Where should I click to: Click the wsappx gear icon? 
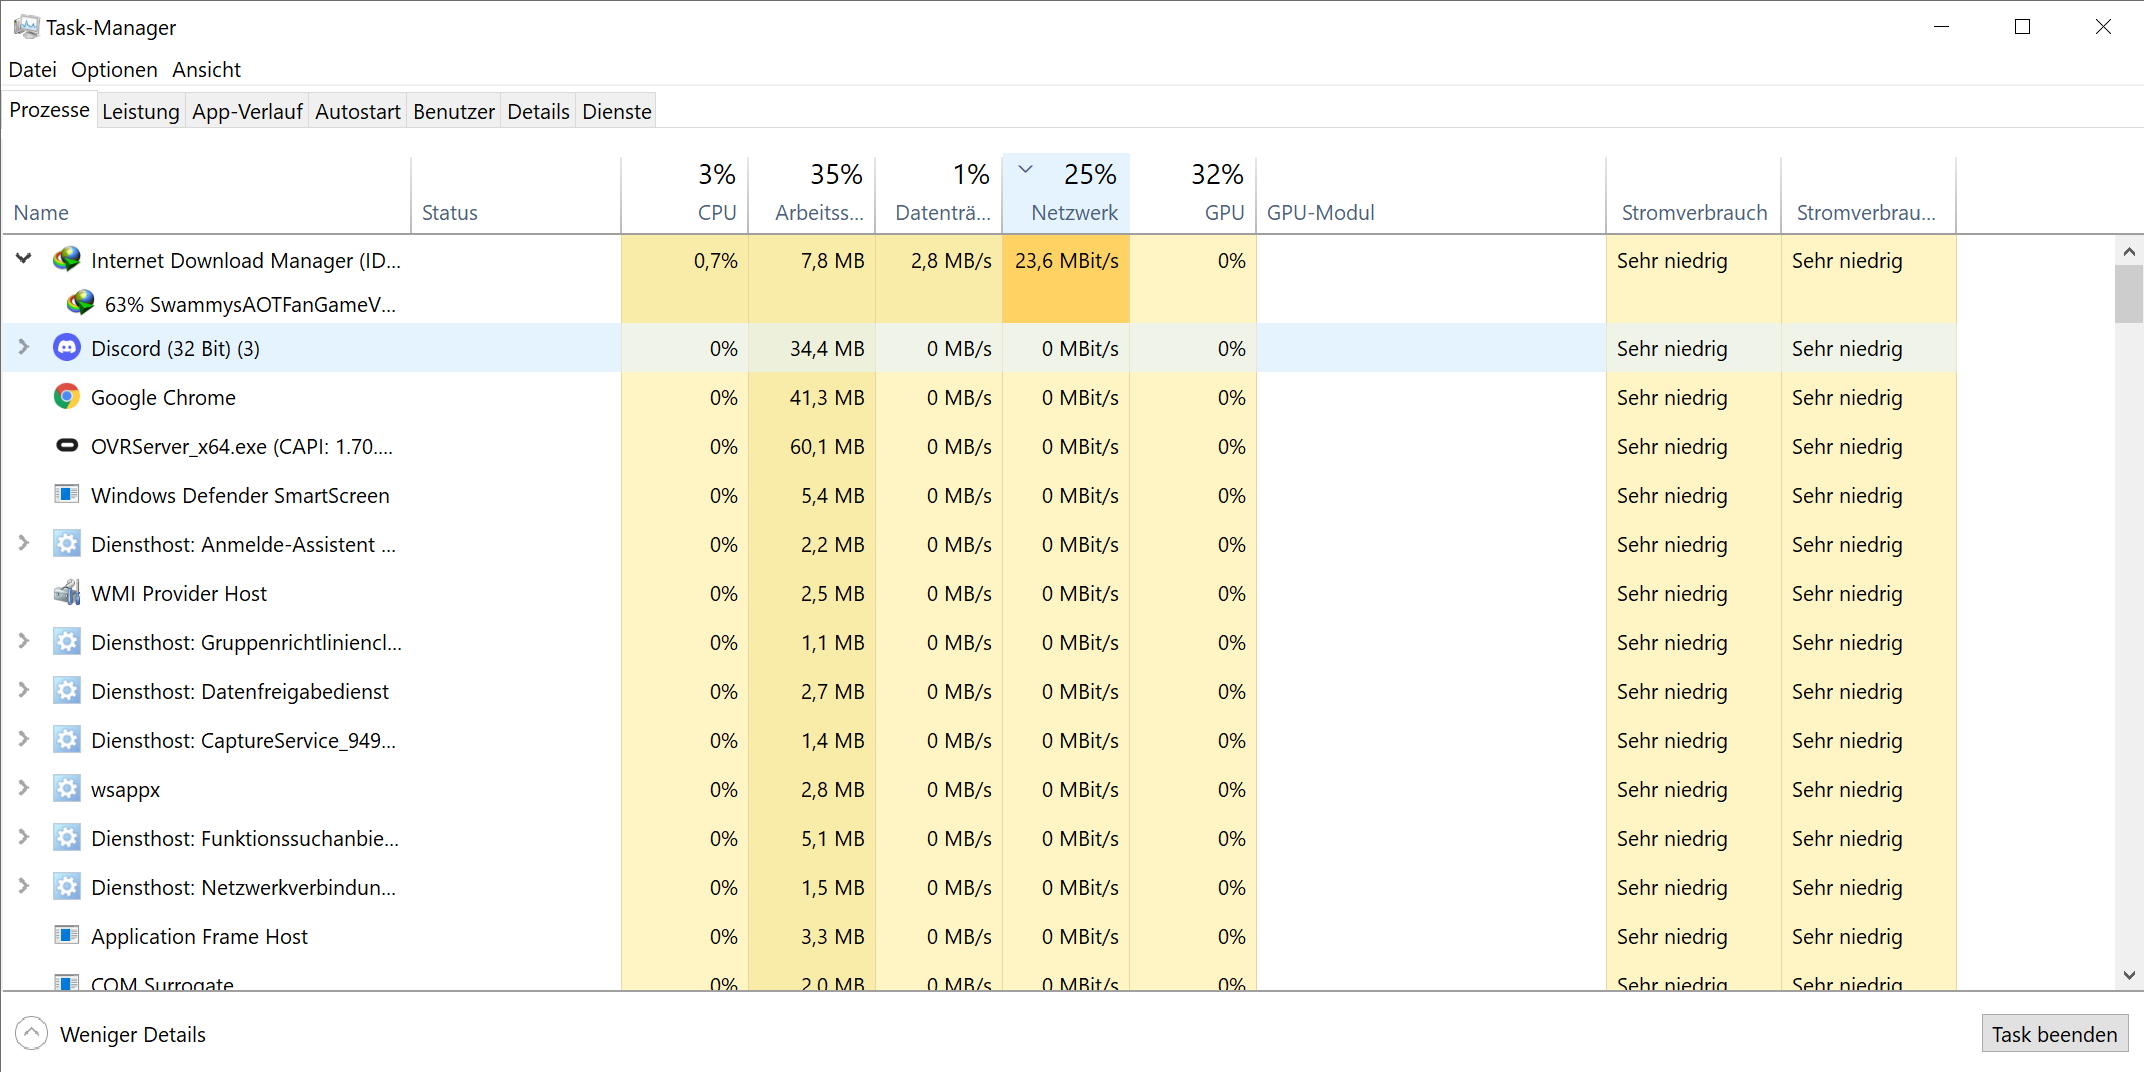pos(67,789)
